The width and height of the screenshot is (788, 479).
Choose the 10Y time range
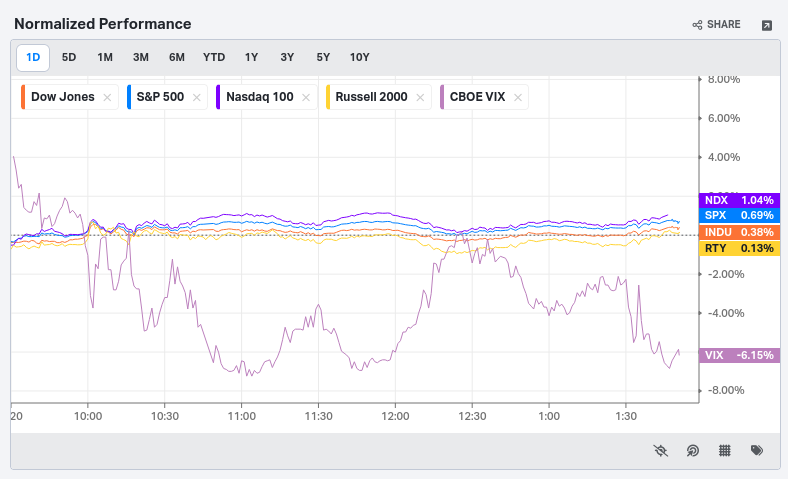click(359, 57)
